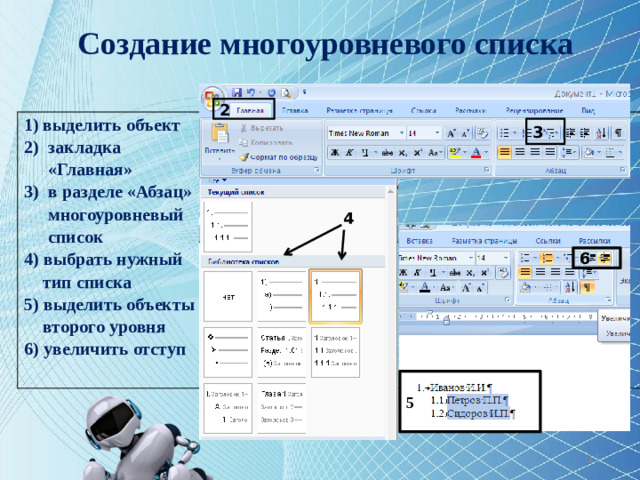Switch to the Главная tab in upper ribbon

249,110
